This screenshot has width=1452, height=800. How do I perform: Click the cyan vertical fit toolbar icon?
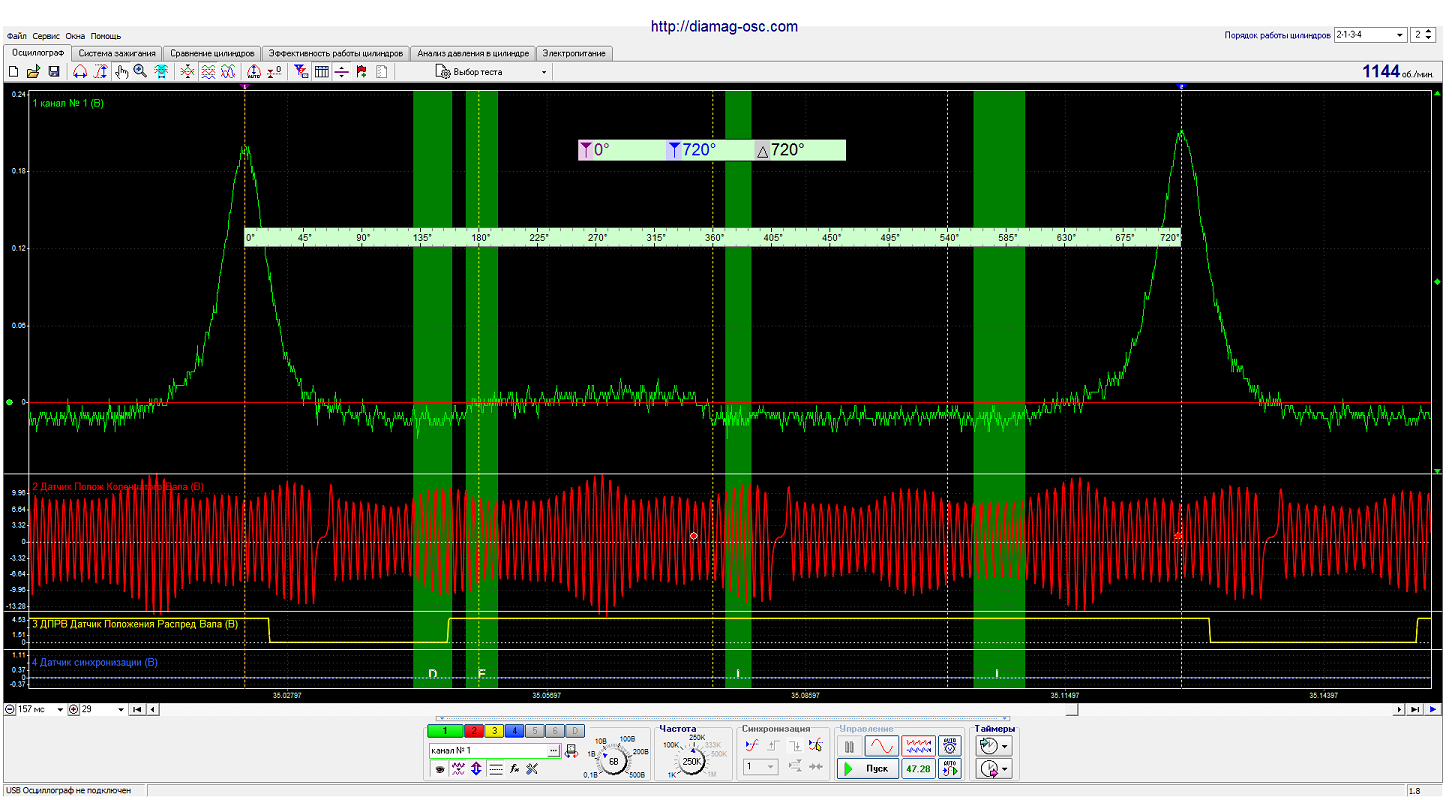pyautogui.click(x=162, y=71)
